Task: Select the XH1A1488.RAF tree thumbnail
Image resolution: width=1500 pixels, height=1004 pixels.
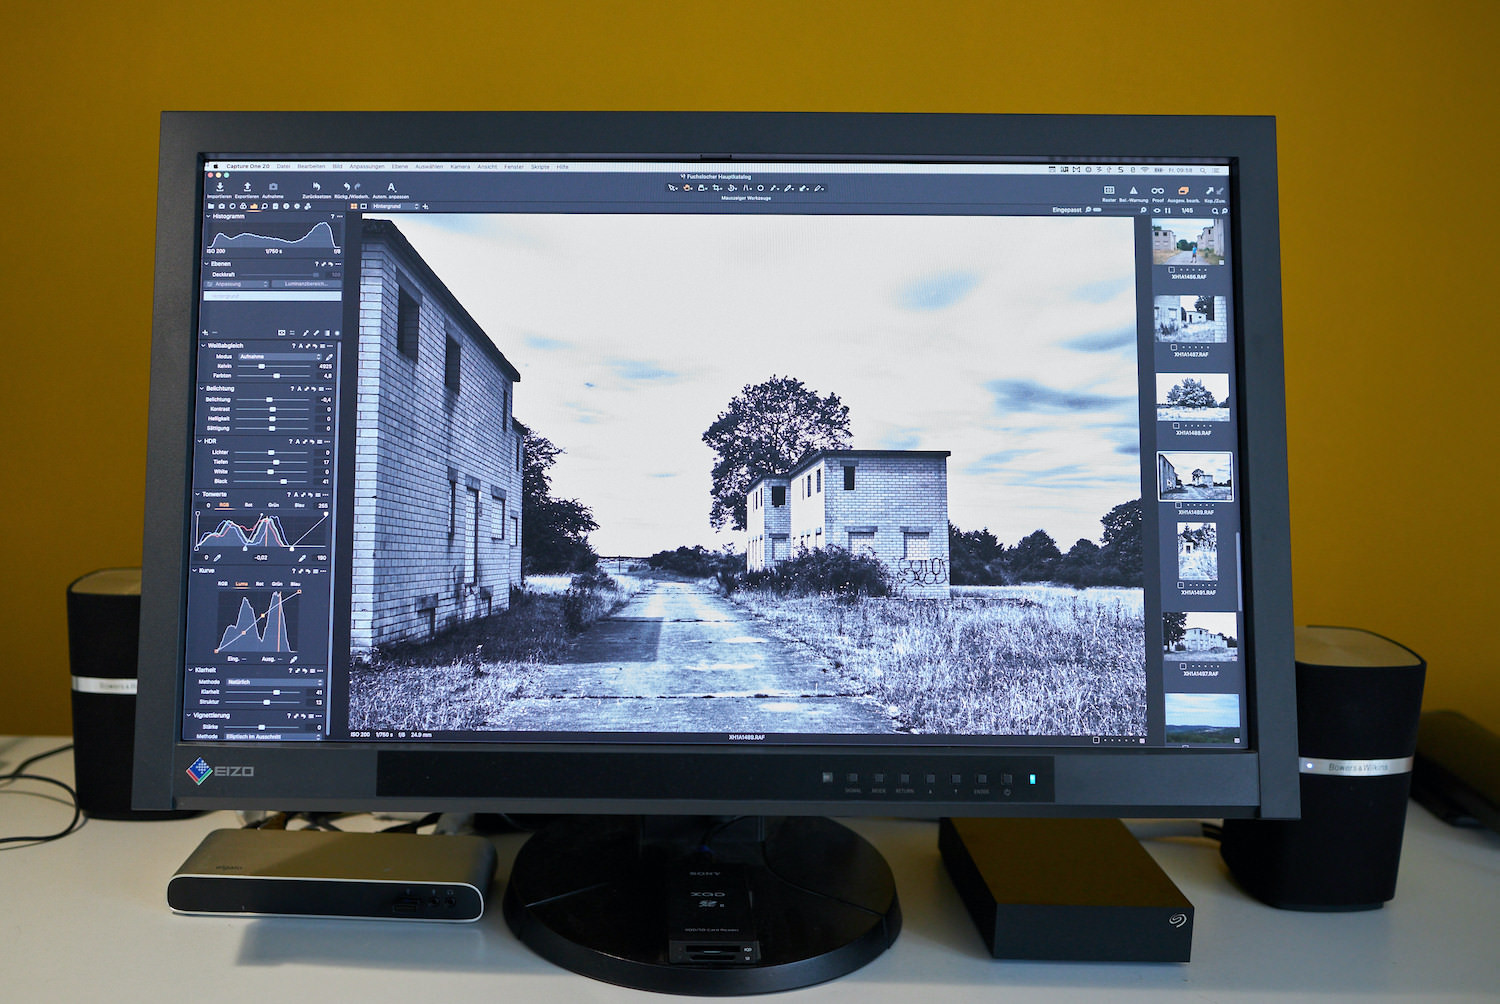Action: (x=1192, y=397)
